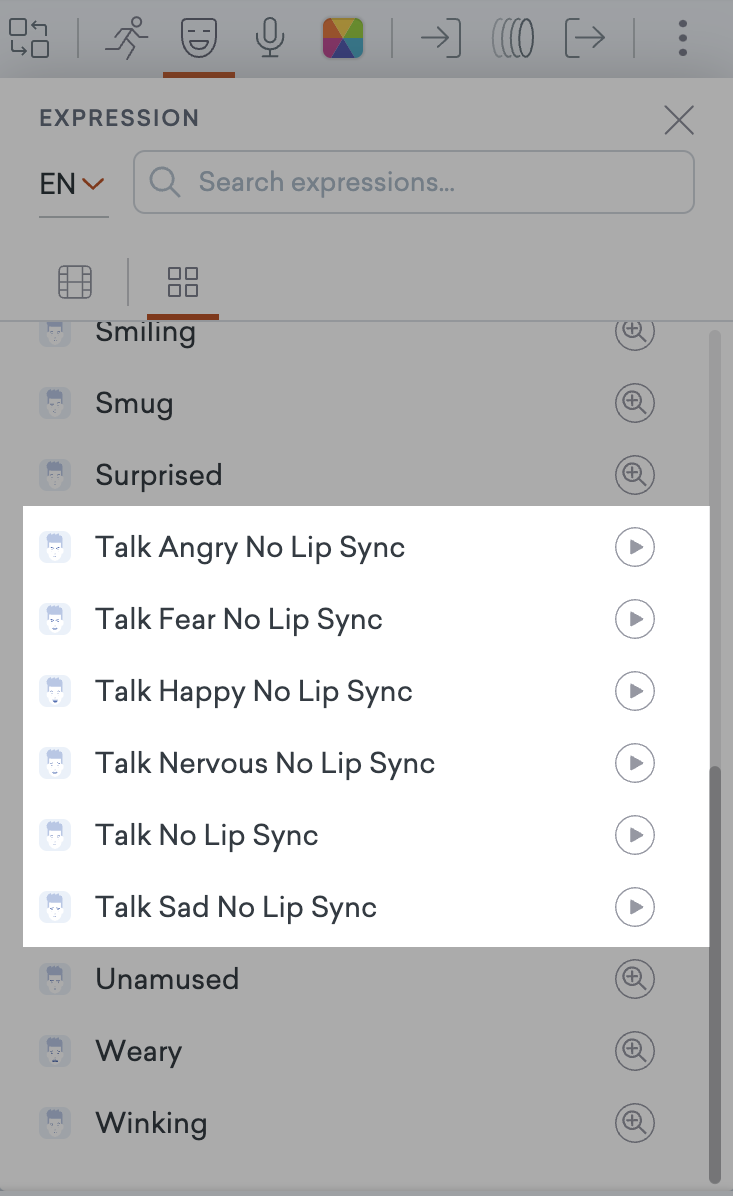Play the Talk Angry No Lip Sync preview
The image size is (733, 1196).
click(634, 547)
